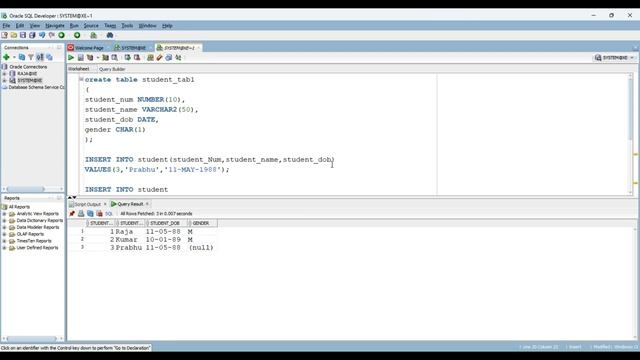The image size is (640, 360).
Task: Click the Redo arrow icon in main toolbar
Action: click(51, 36)
